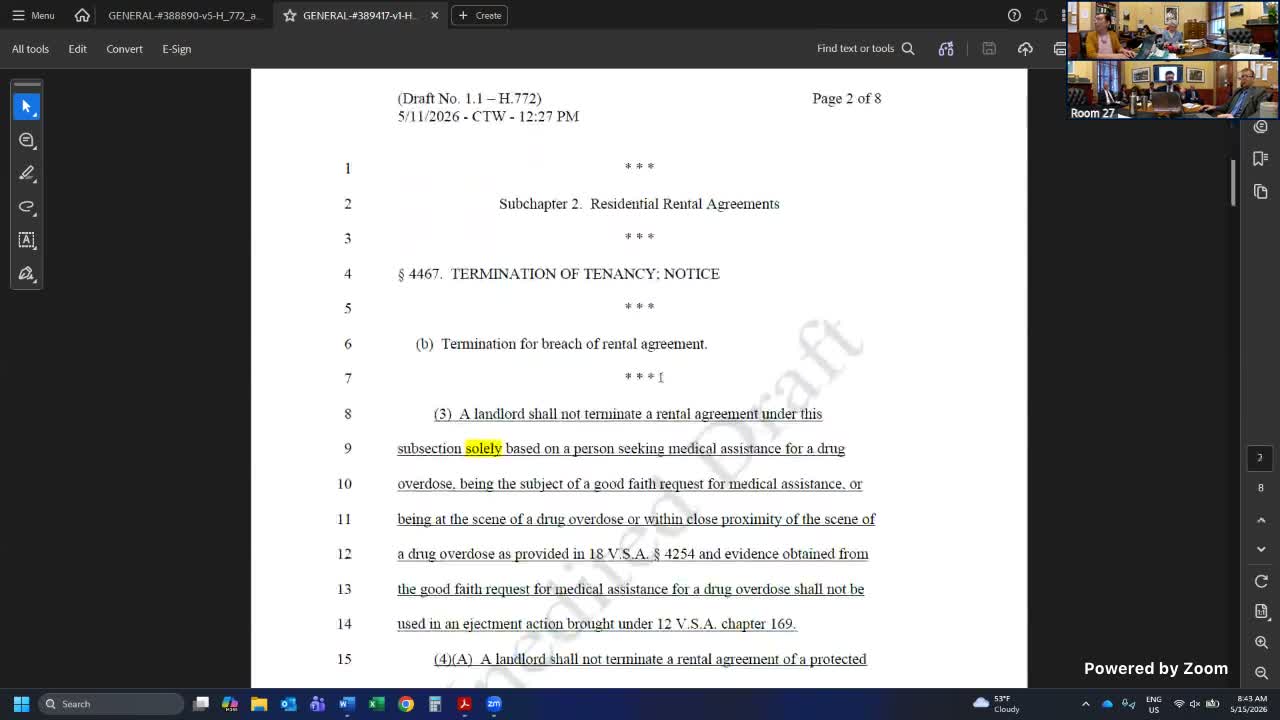
Task: Click the ENG US language indicator
Action: pos(1154,704)
